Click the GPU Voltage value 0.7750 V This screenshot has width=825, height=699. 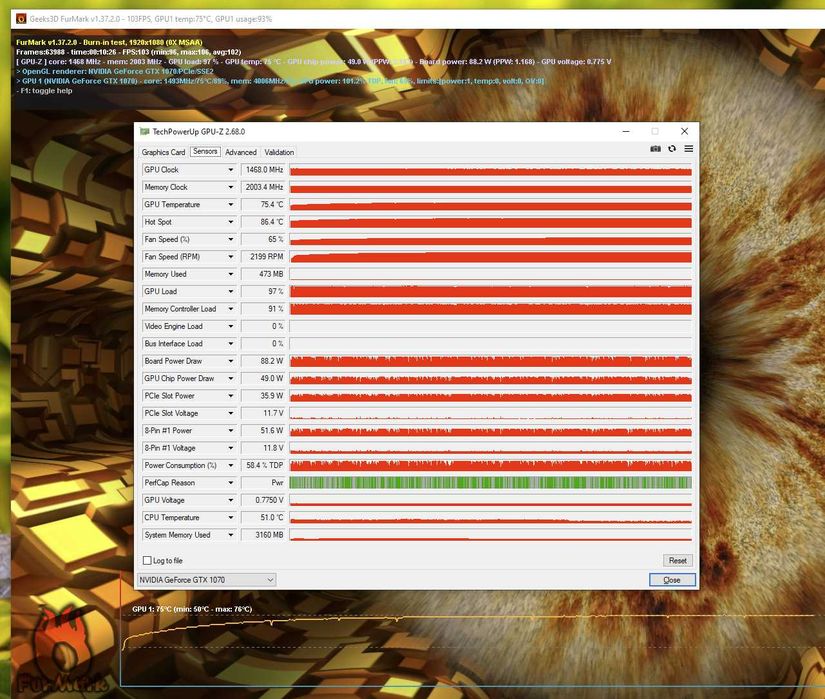(263, 500)
